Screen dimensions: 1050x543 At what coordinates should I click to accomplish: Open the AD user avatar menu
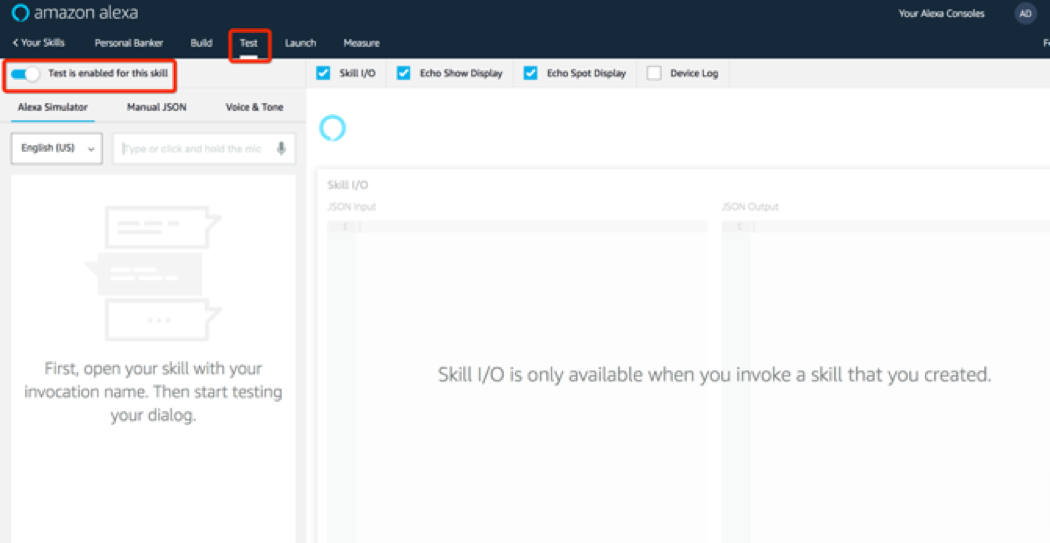(x=1025, y=13)
